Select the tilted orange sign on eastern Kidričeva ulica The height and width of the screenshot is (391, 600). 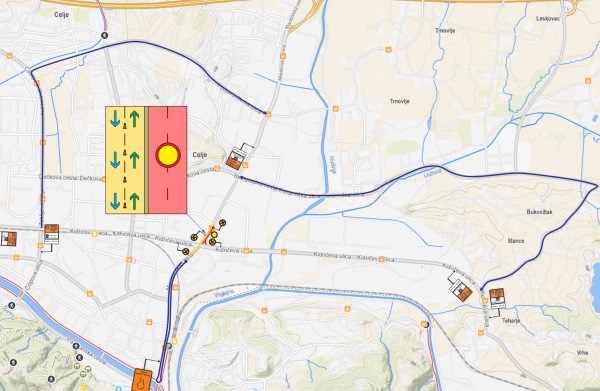[461, 290]
